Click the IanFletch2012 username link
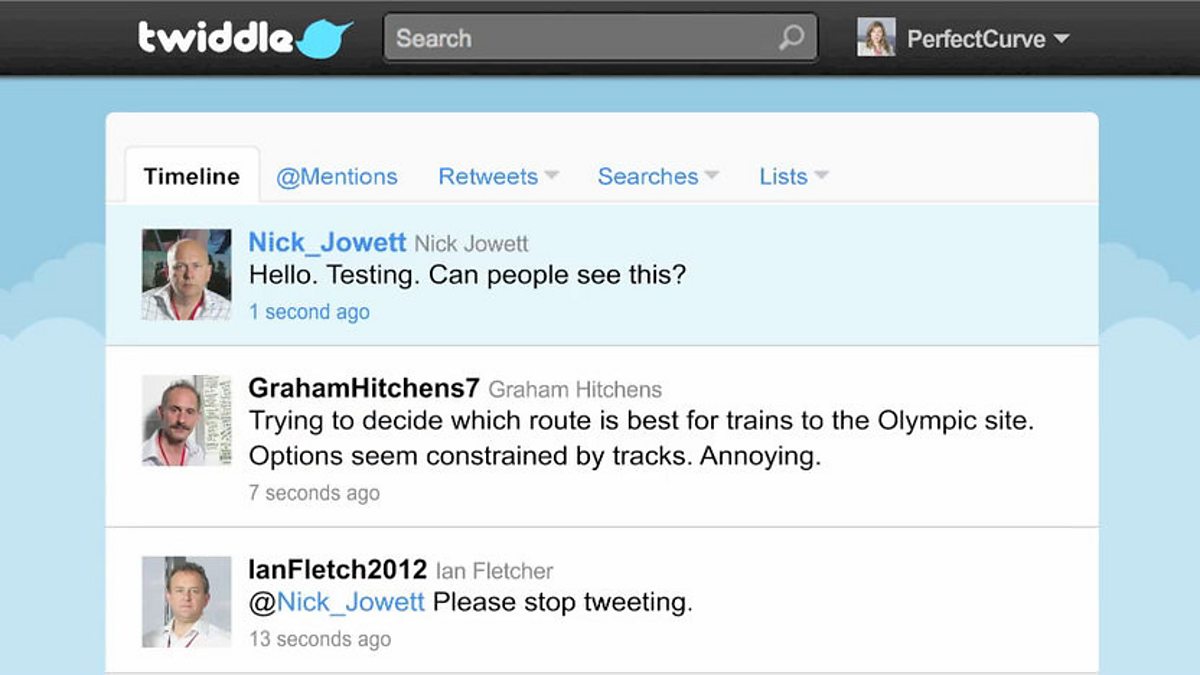1200x675 pixels. (337, 570)
